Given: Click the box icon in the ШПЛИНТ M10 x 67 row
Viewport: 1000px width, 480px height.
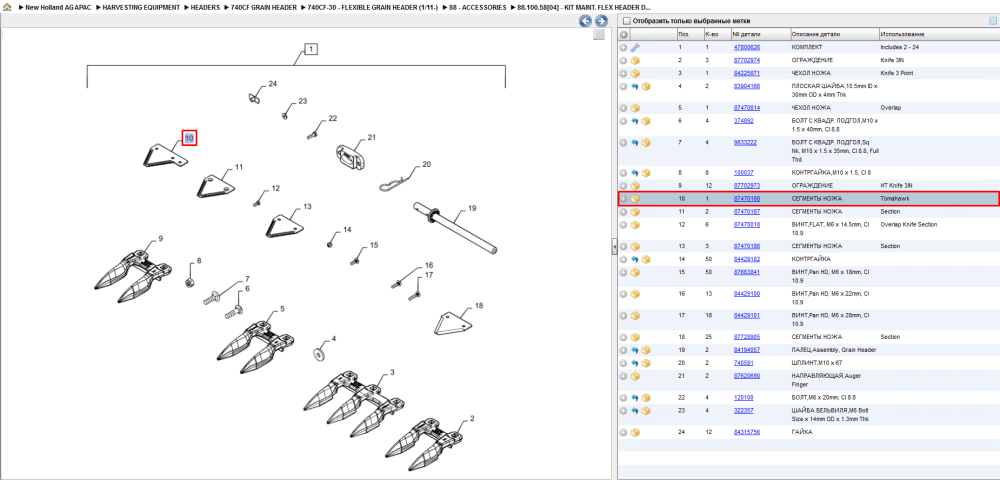Looking at the screenshot, I should click(x=646, y=363).
